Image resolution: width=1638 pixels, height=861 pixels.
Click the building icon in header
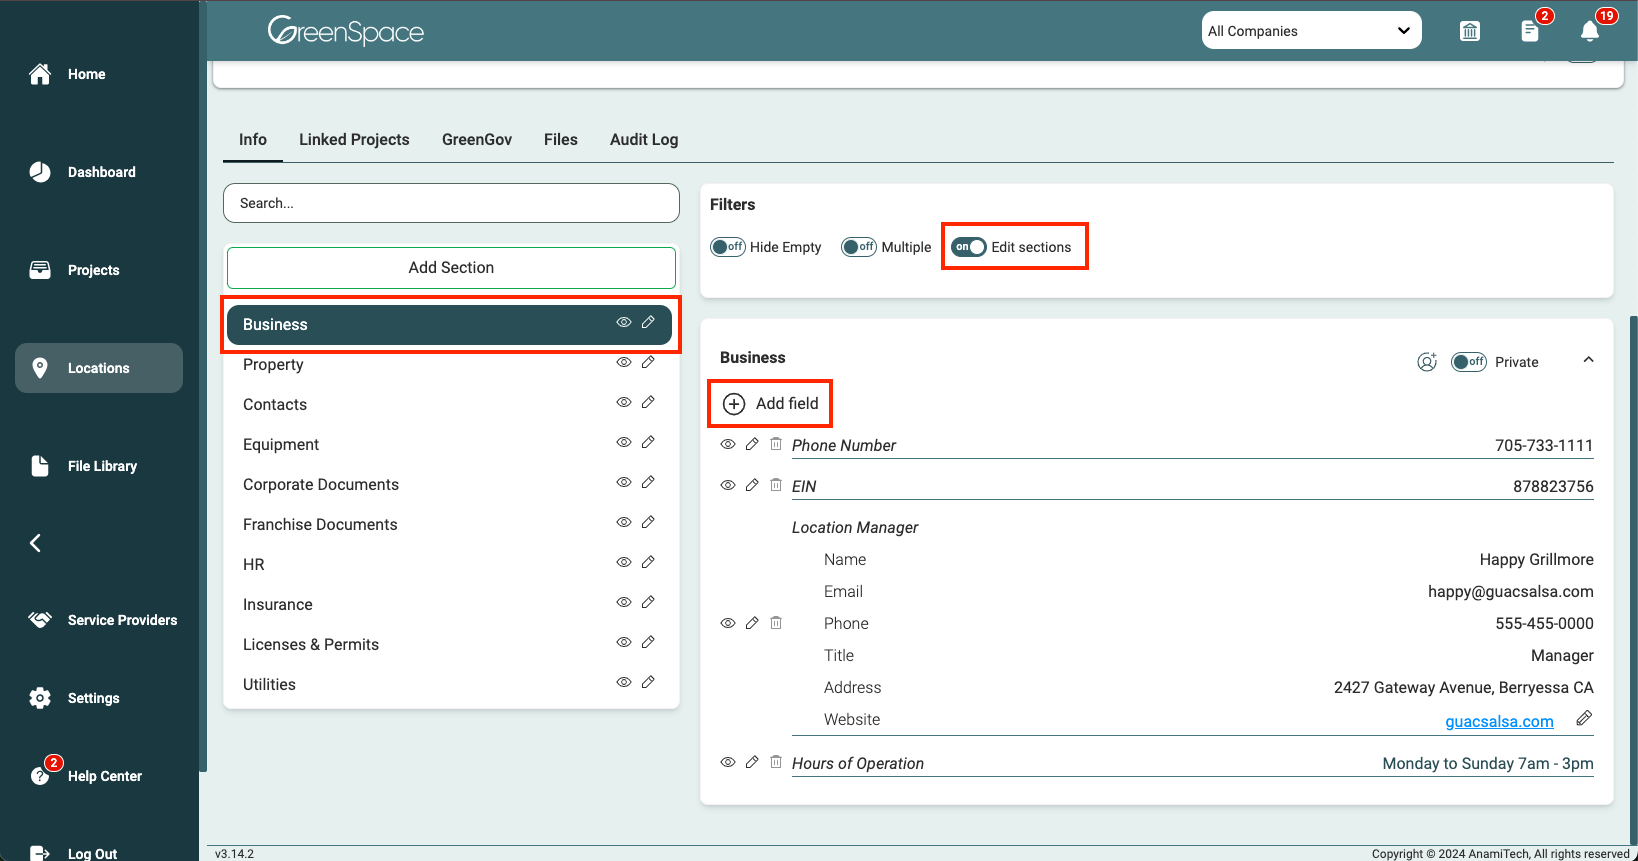coord(1470,31)
